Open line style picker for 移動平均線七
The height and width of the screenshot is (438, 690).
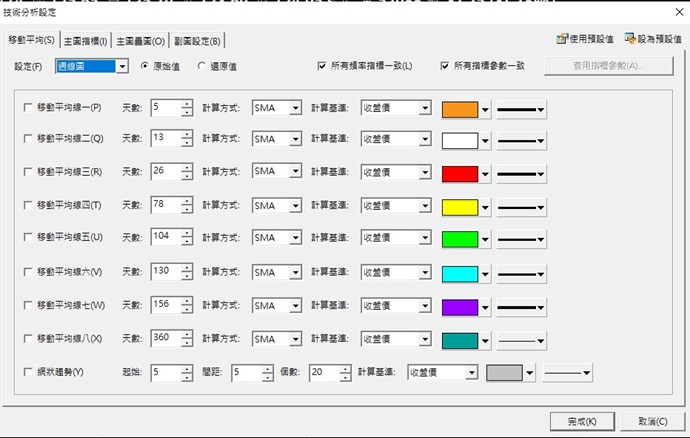pos(528,305)
